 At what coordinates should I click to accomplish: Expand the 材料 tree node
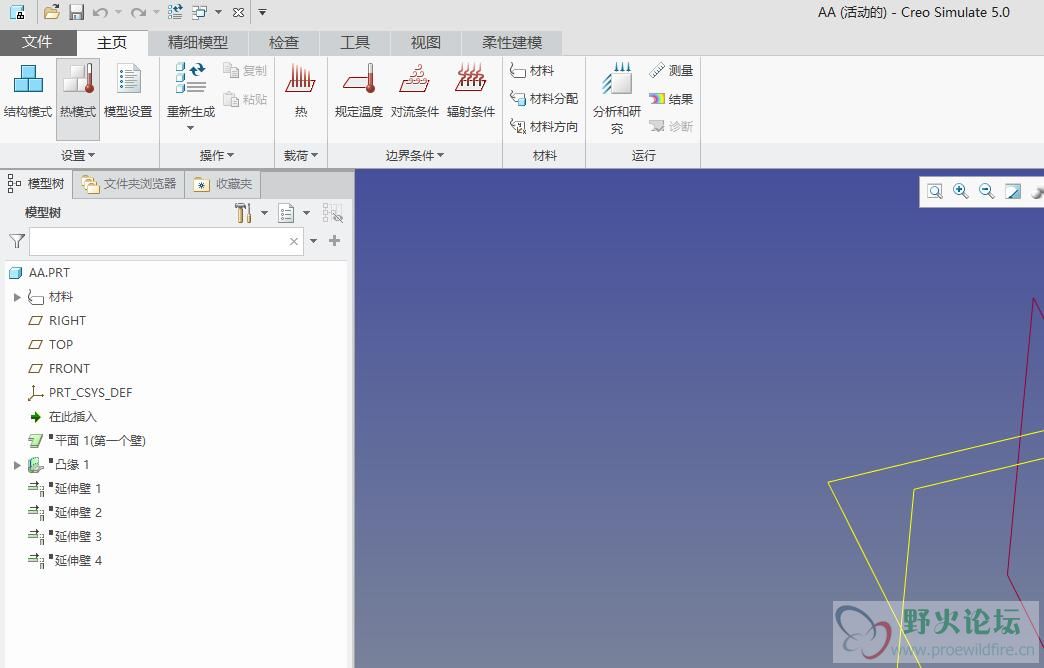point(17,297)
